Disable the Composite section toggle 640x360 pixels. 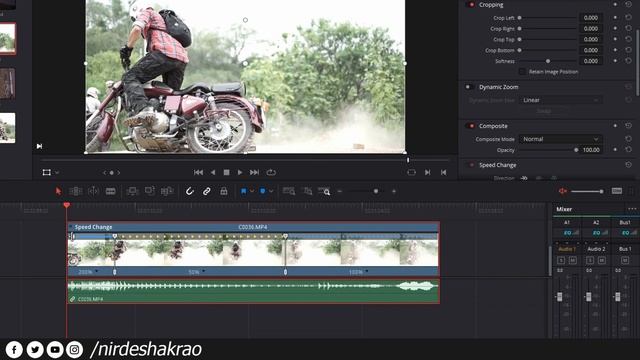click(x=471, y=126)
